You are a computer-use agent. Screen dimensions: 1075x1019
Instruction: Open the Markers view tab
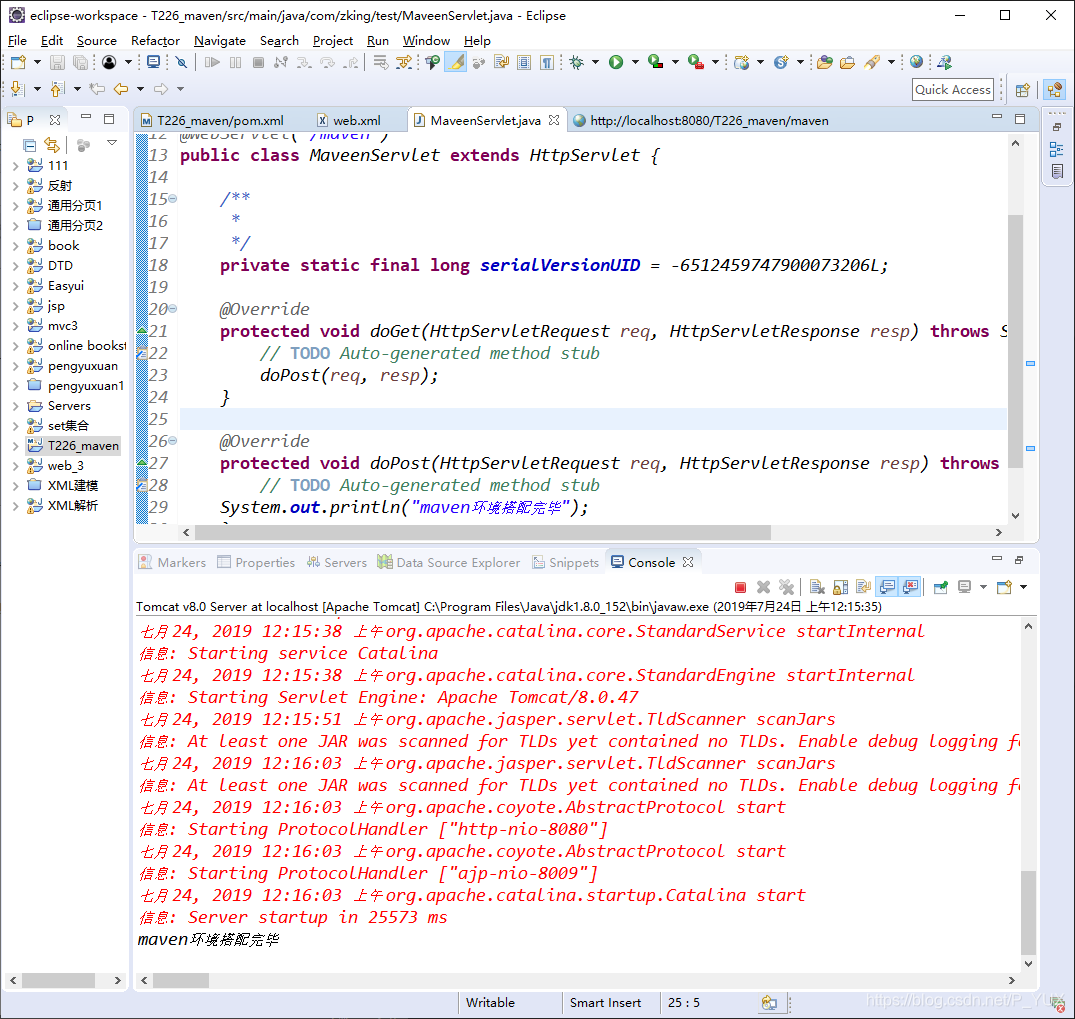point(173,562)
